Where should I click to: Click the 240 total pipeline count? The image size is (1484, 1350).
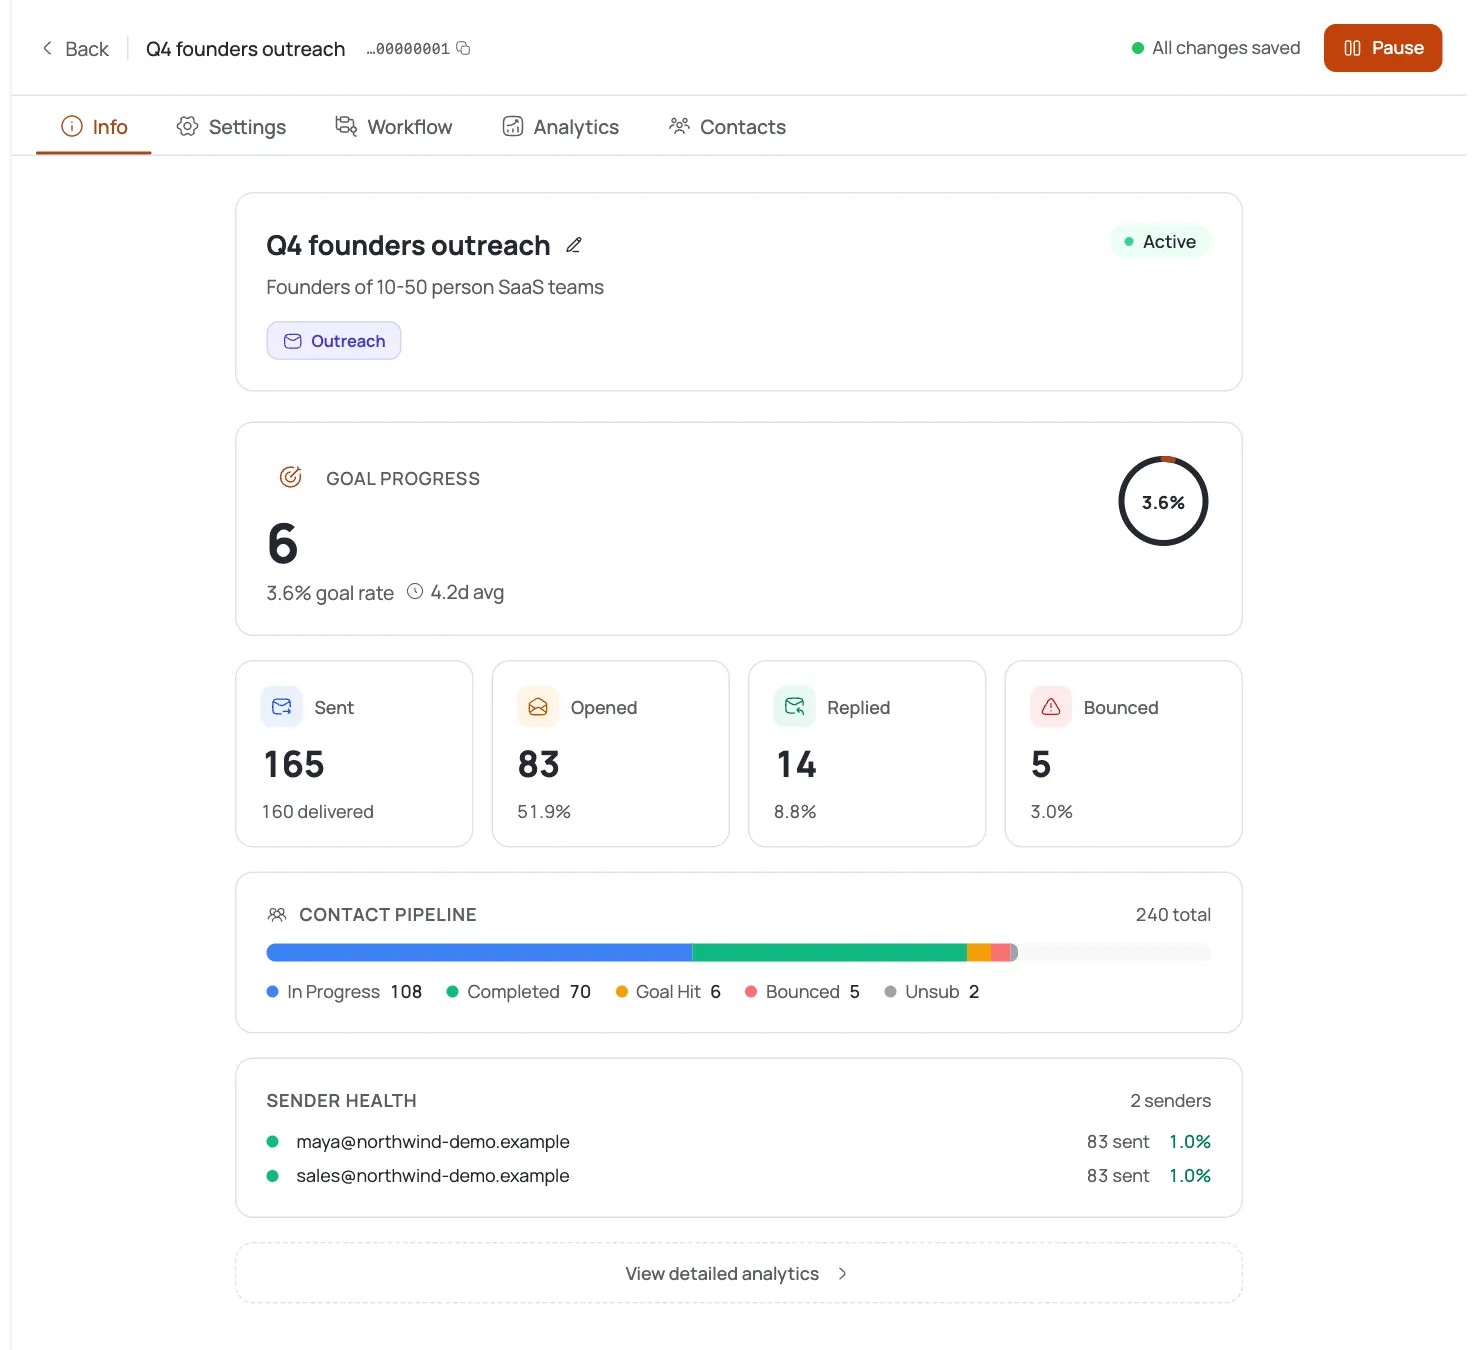pos(1173,914)
